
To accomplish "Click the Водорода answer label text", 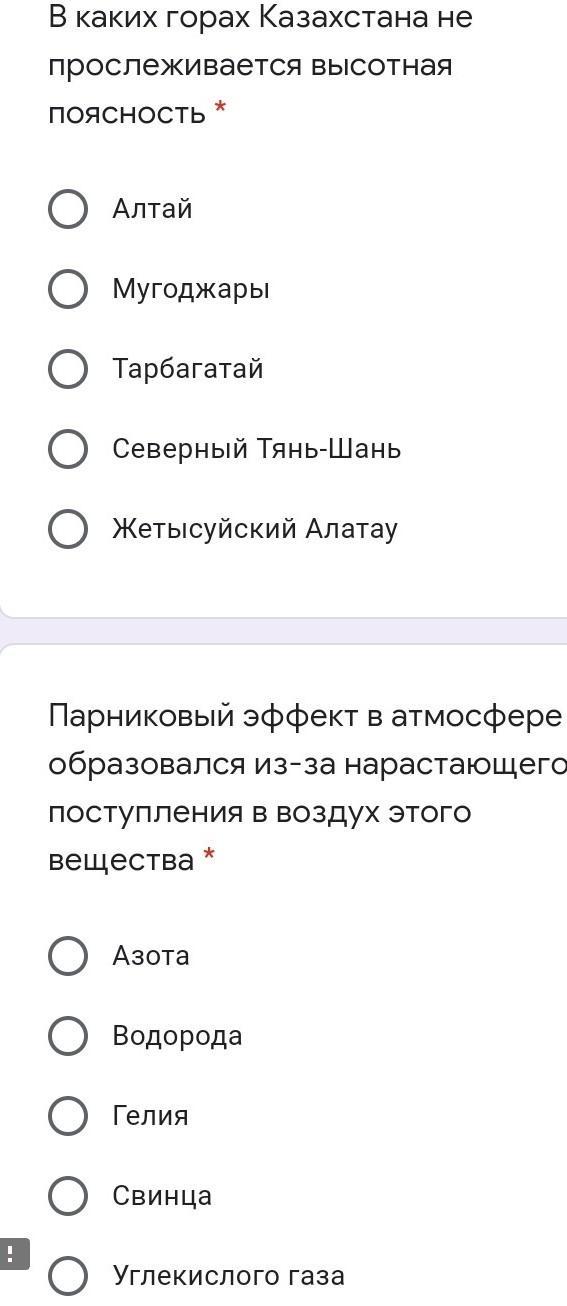I will coord(177,1036).
